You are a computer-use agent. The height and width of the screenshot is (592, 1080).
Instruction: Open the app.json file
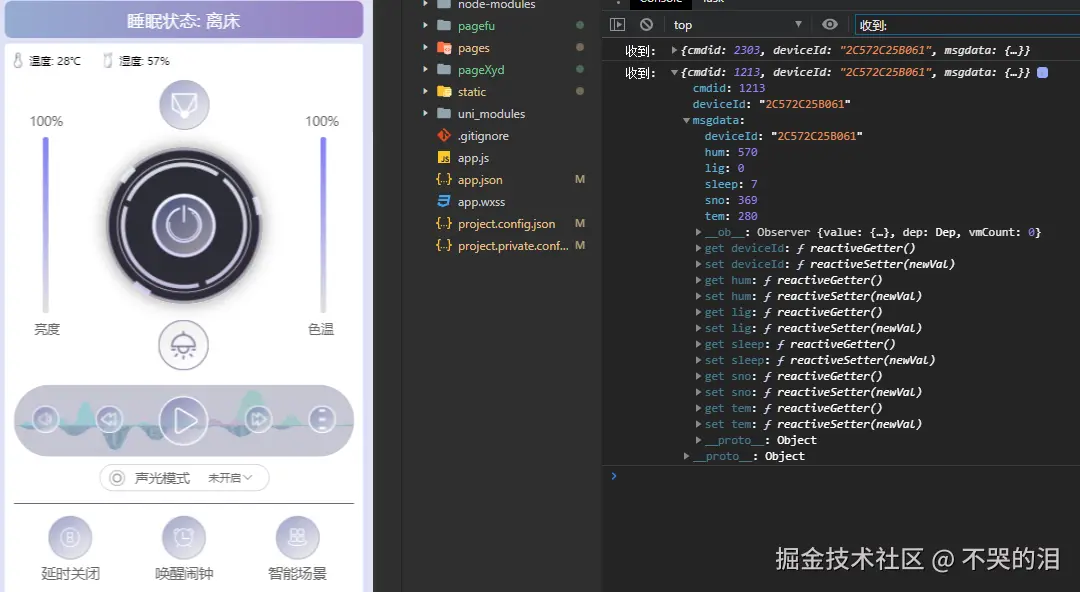480,180
